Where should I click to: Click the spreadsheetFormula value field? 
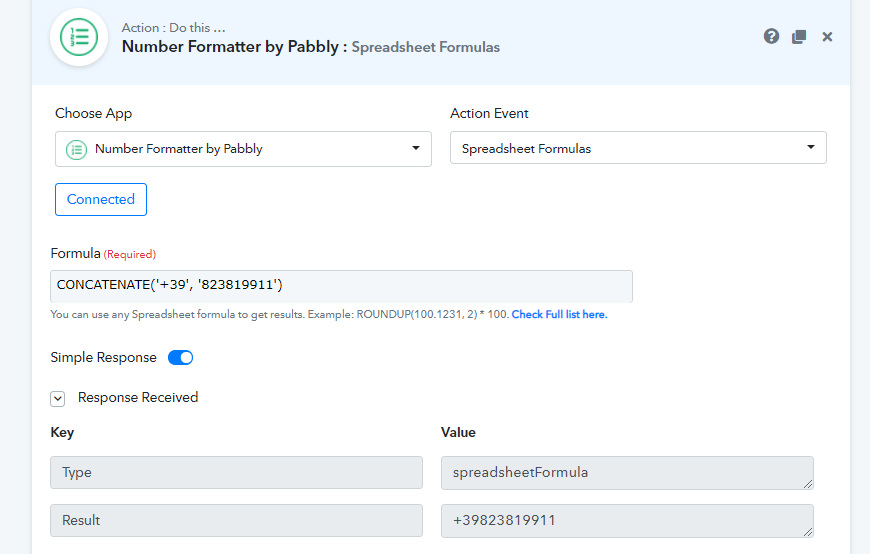[626, 473]
